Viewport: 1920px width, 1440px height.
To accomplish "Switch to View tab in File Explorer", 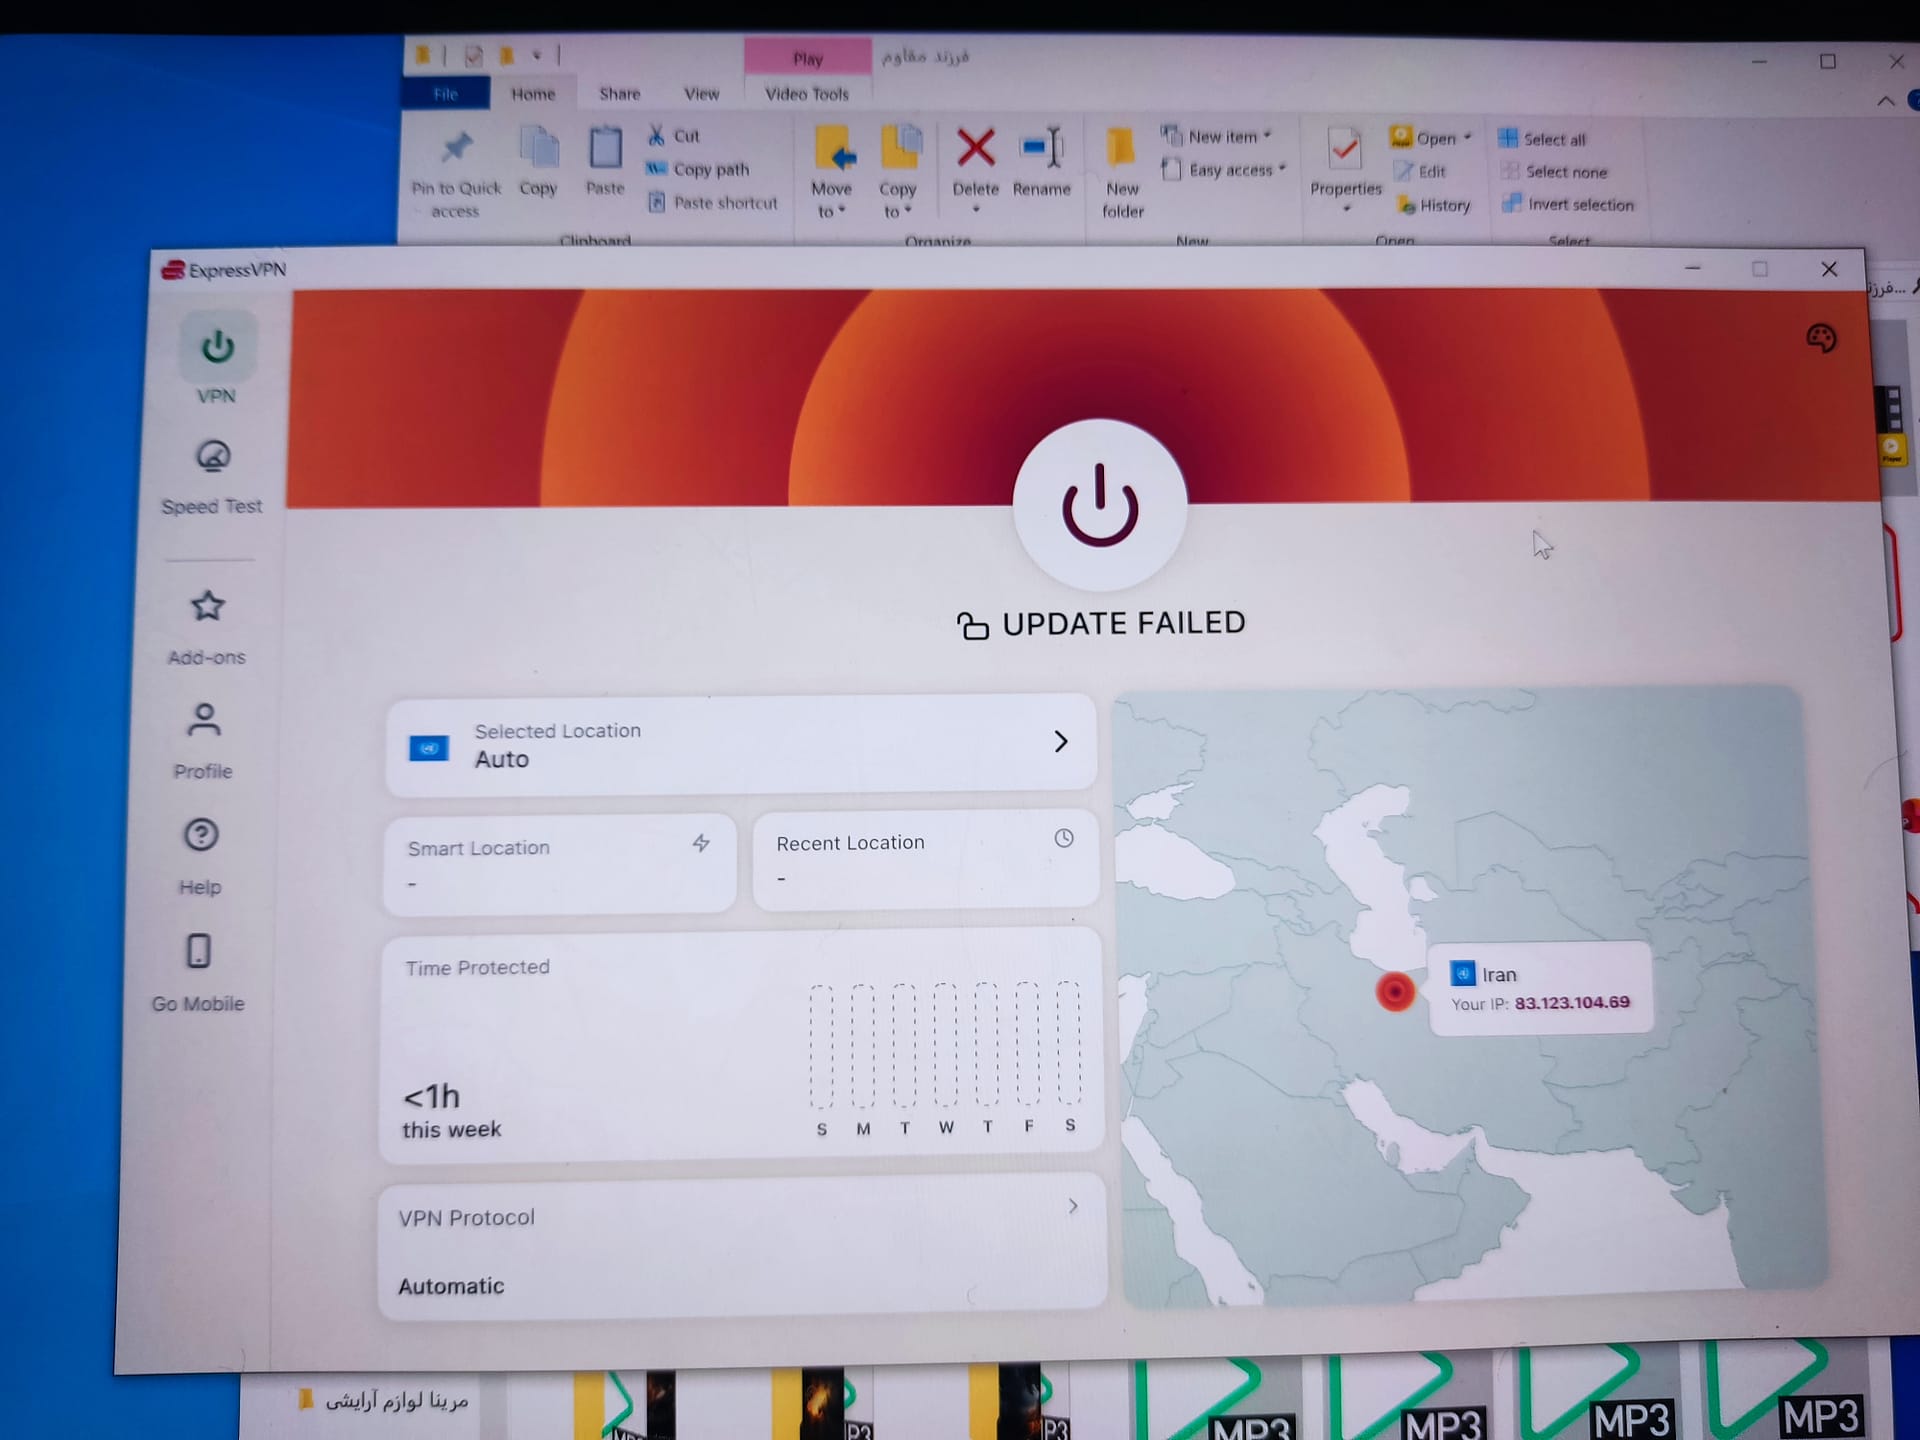I will [x=701, y=94].
